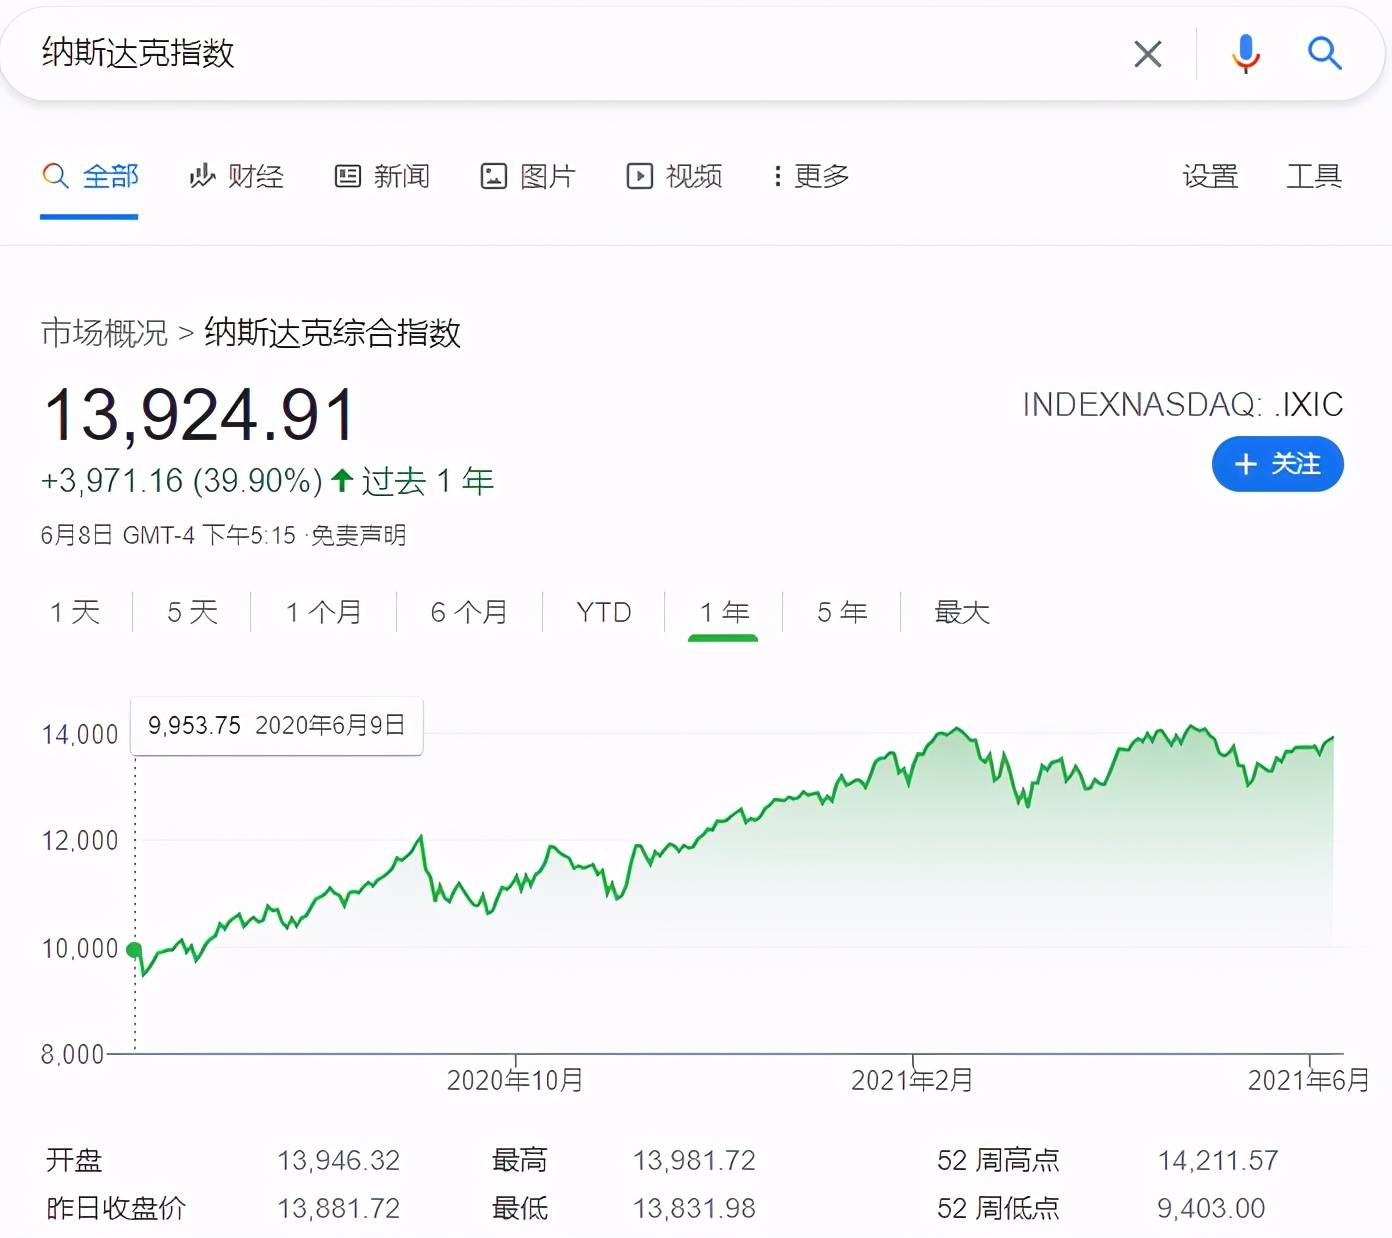The image size is (1392, 1238).
Task: Open the 财经 finance tab
Action: (x=236, y=177)
